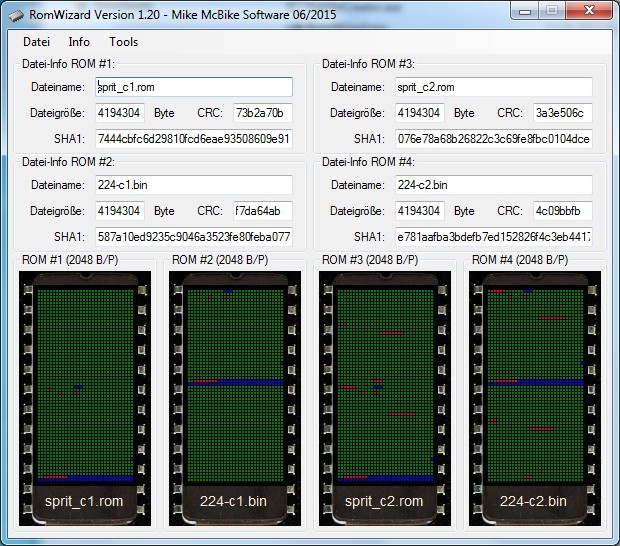Screen dimensions: 620x546
Task: Maximize the RomWizard window
Action: point(551,11)
